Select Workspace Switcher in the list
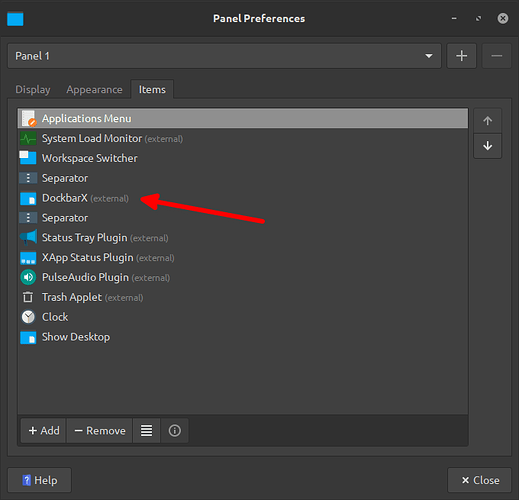This screenshot has height=500, width=519. click(243, 158)
